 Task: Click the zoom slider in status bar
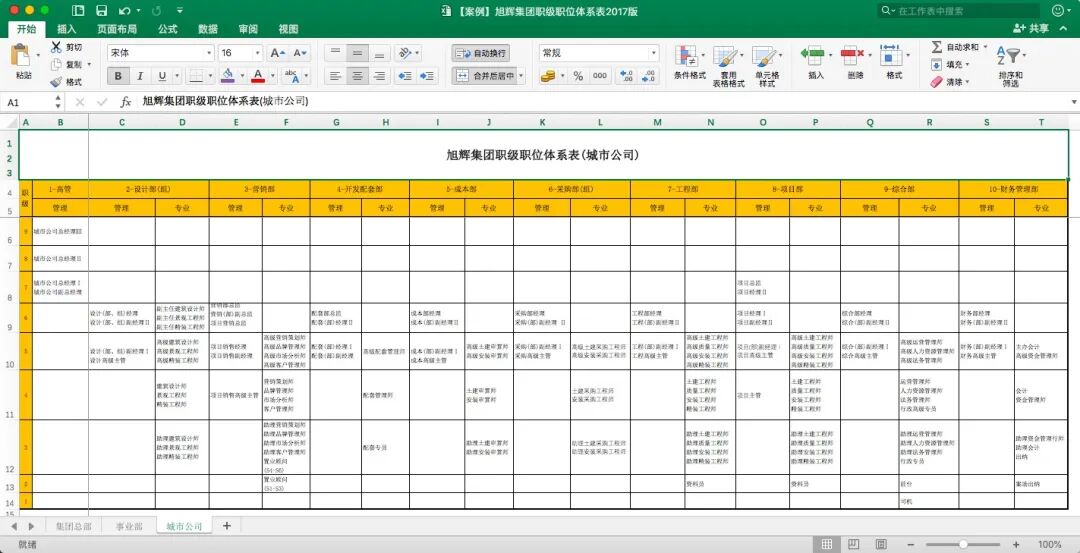(963, 545)
